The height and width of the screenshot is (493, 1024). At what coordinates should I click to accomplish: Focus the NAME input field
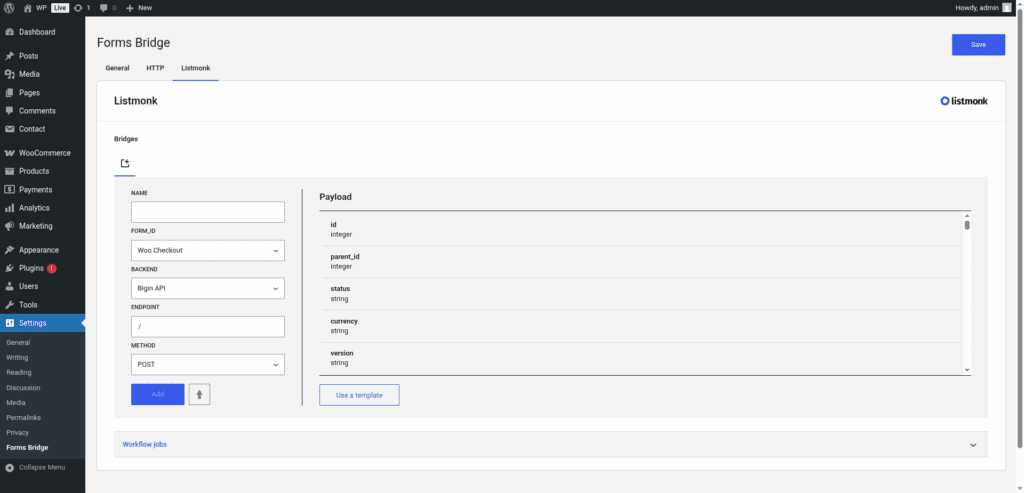(x=208, y=212)
